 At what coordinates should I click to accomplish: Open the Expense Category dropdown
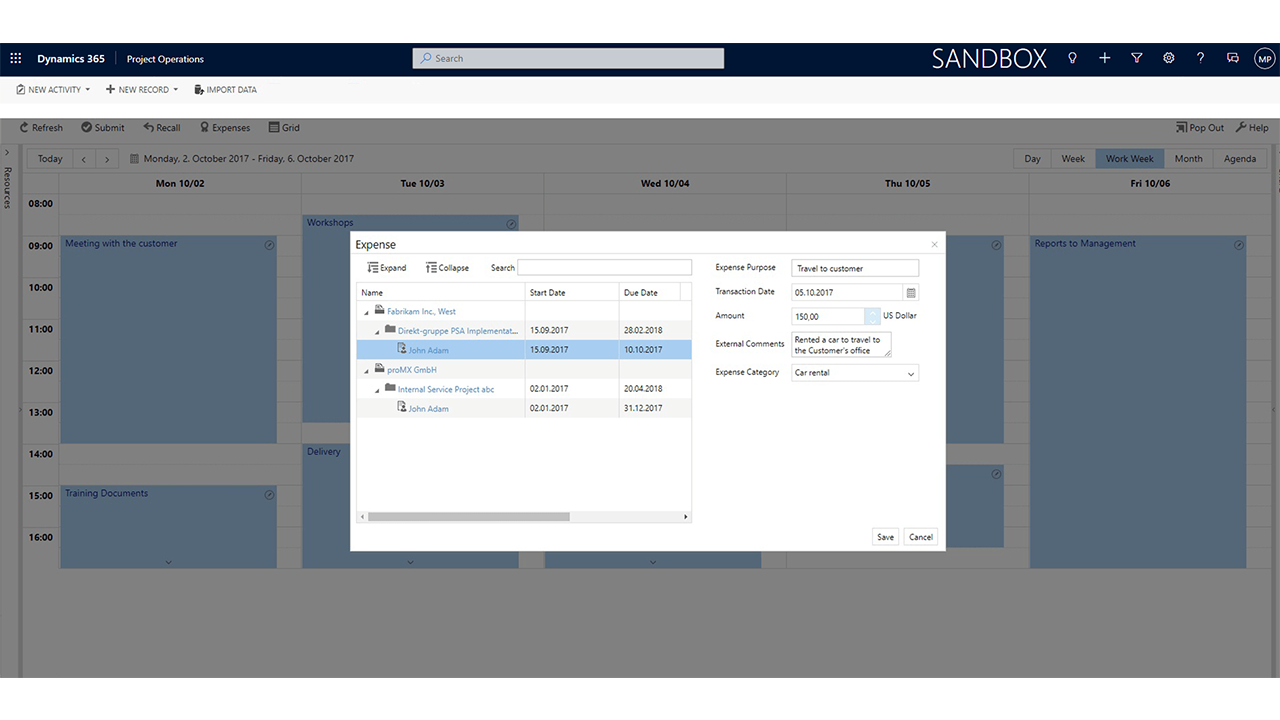(910, 373)
